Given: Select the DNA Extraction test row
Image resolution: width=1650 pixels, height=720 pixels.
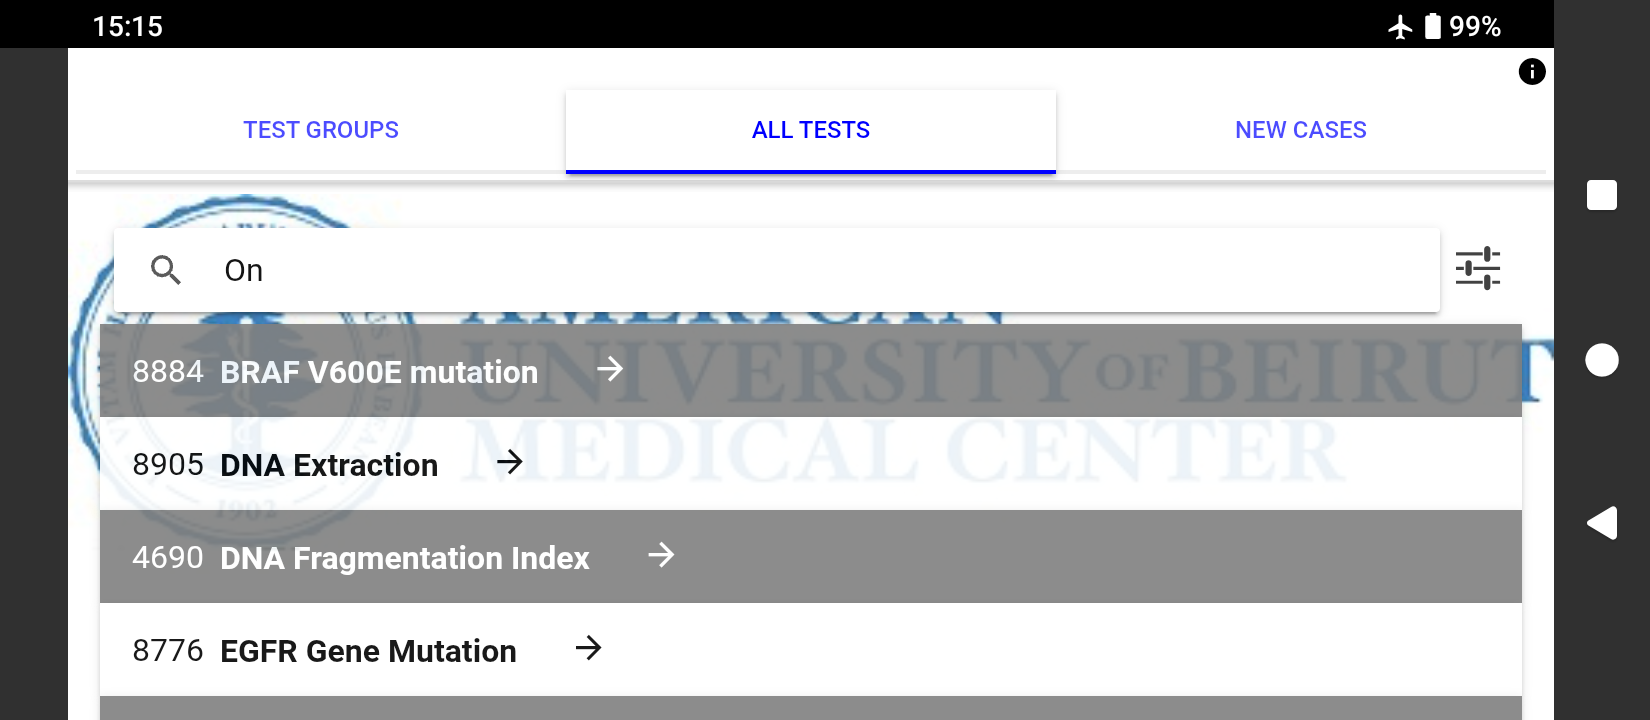Looking at the screenshot, I should pyautogui.click(x=329, y=465).
